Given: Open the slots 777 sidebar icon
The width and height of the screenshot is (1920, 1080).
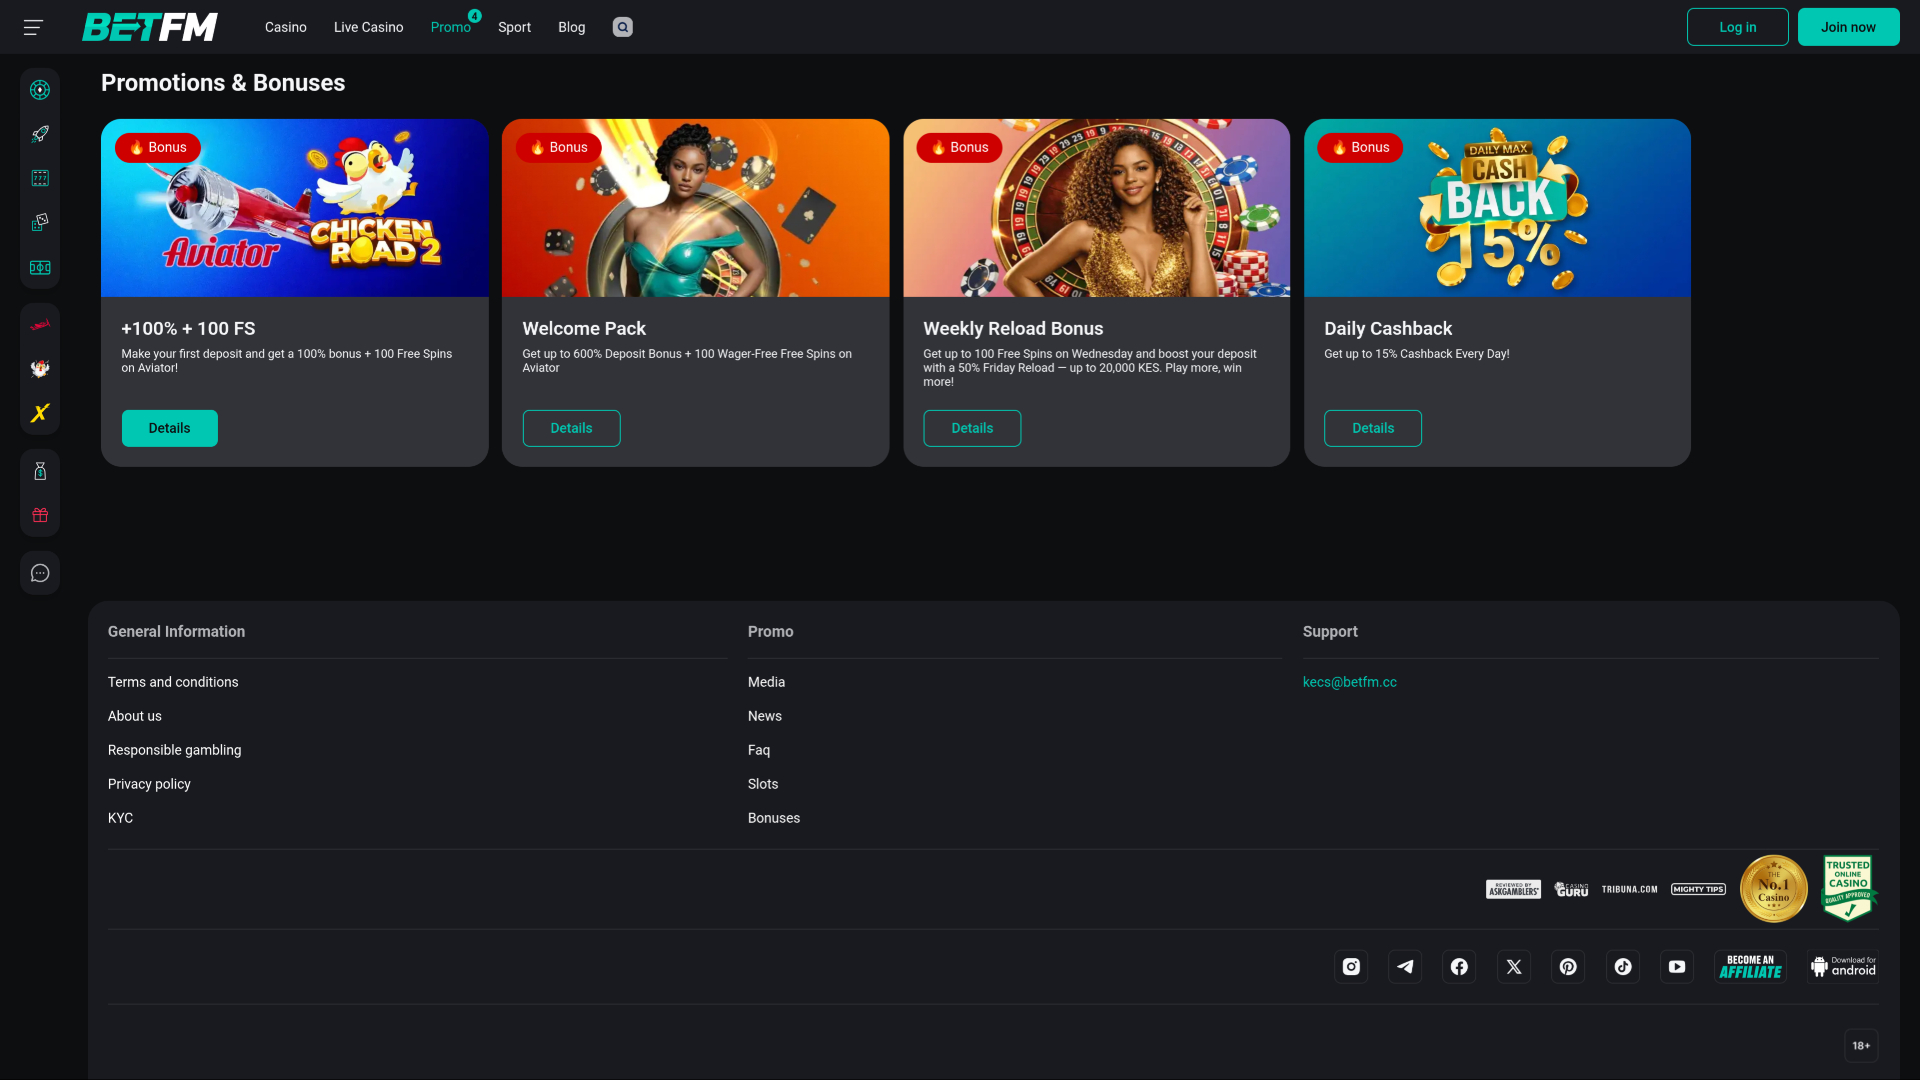Looking at the screenshot, I should coord(40,178).
